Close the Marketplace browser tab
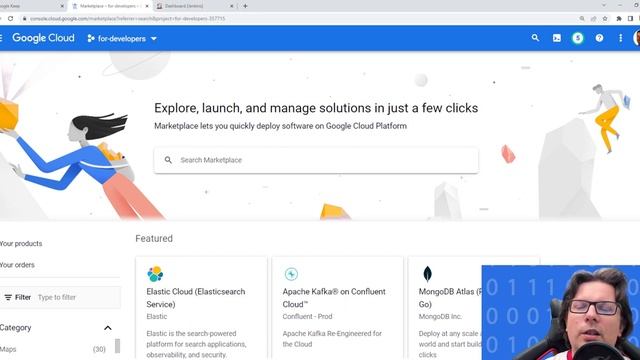640x360 pixels. (x=147, y=6)
